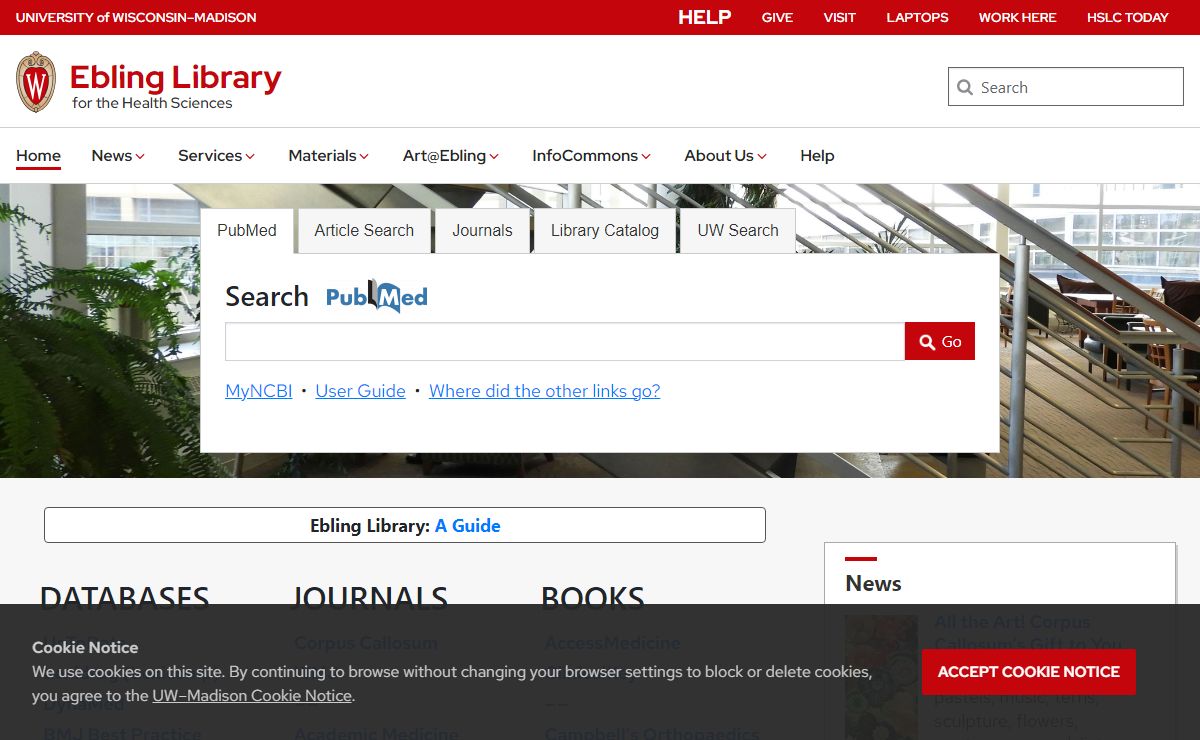Screen dimensions: 1200x740
Task: Click the WORK HERE link
Action: 1018,17
